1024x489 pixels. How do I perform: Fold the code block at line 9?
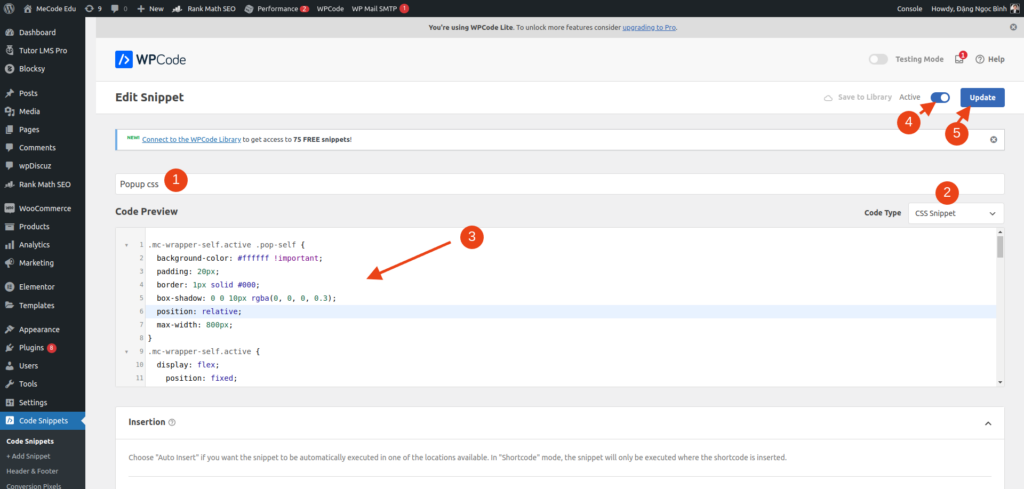pos(126,352)
